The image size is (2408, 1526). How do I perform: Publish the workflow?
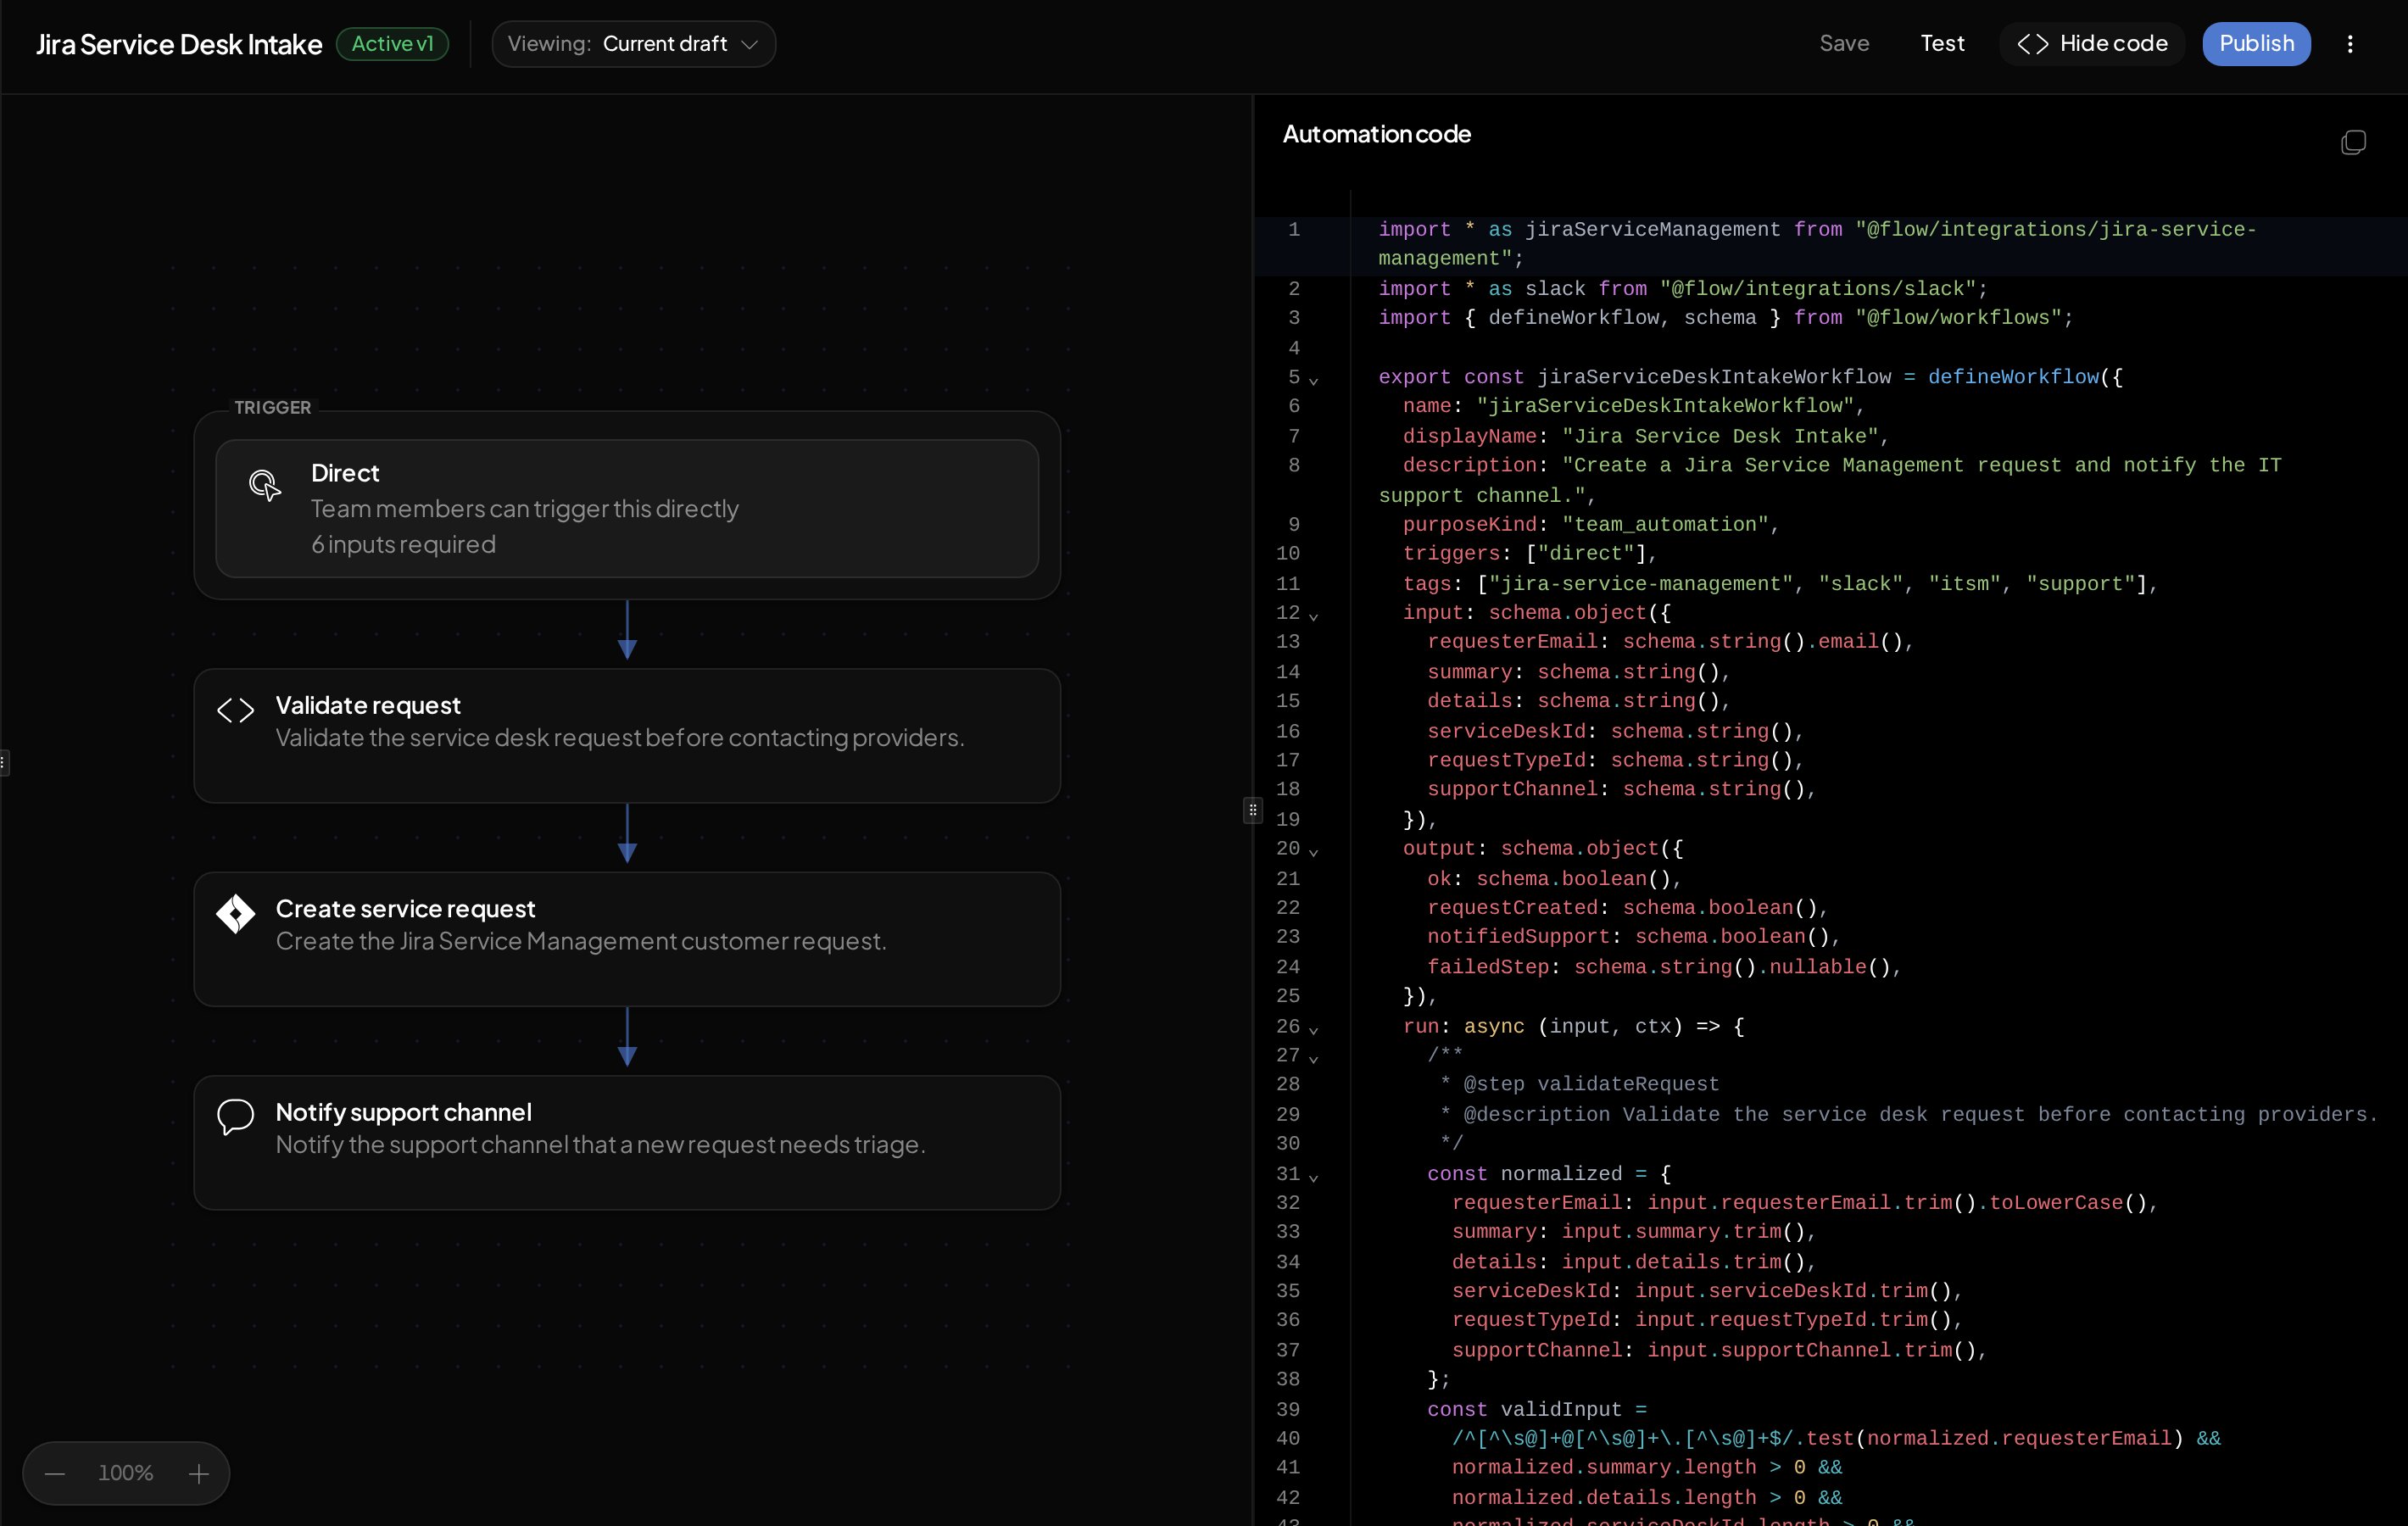pos(2256,44)
